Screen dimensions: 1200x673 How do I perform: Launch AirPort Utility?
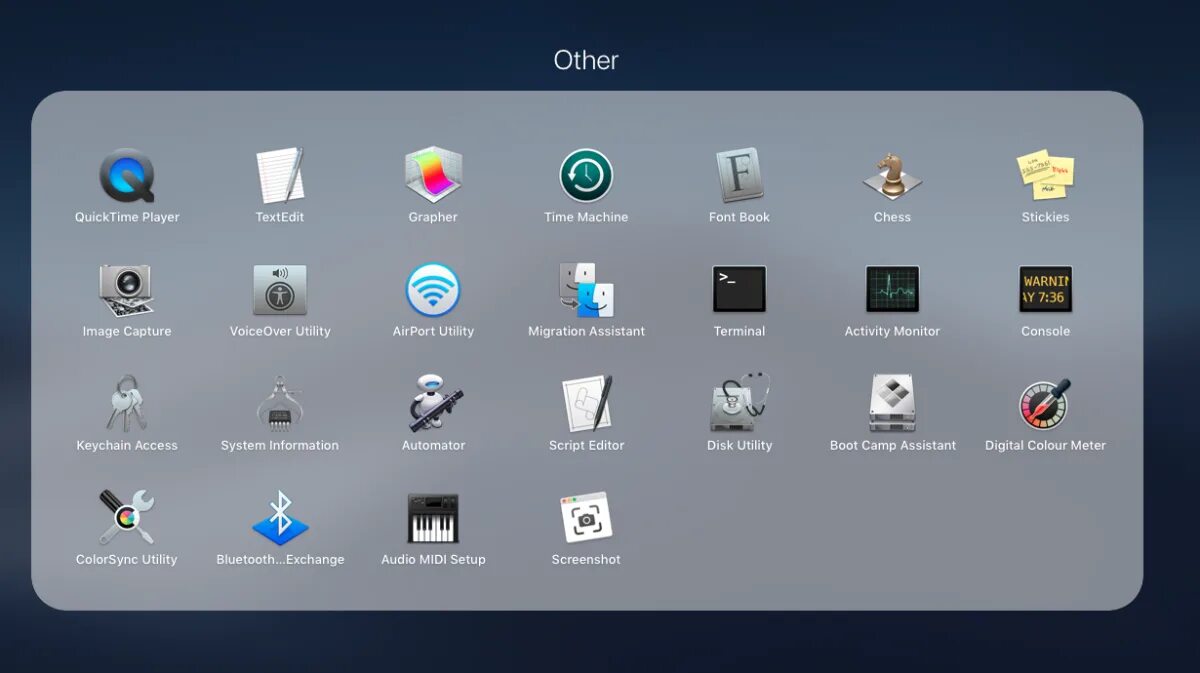[433, 291]
